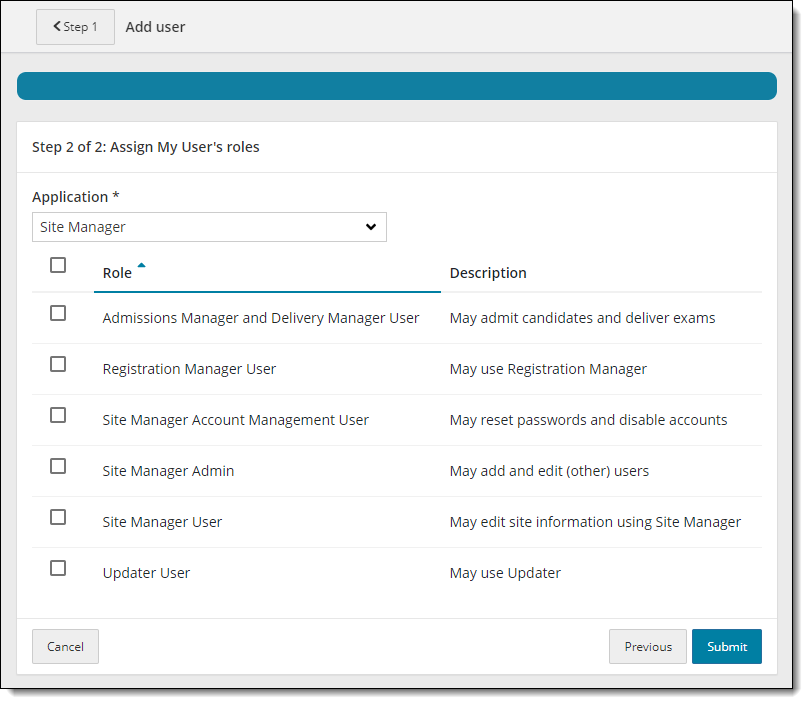Check the Admissions Manager and Delivery Manager User box

pyautogui.click(x=58, y=313)
